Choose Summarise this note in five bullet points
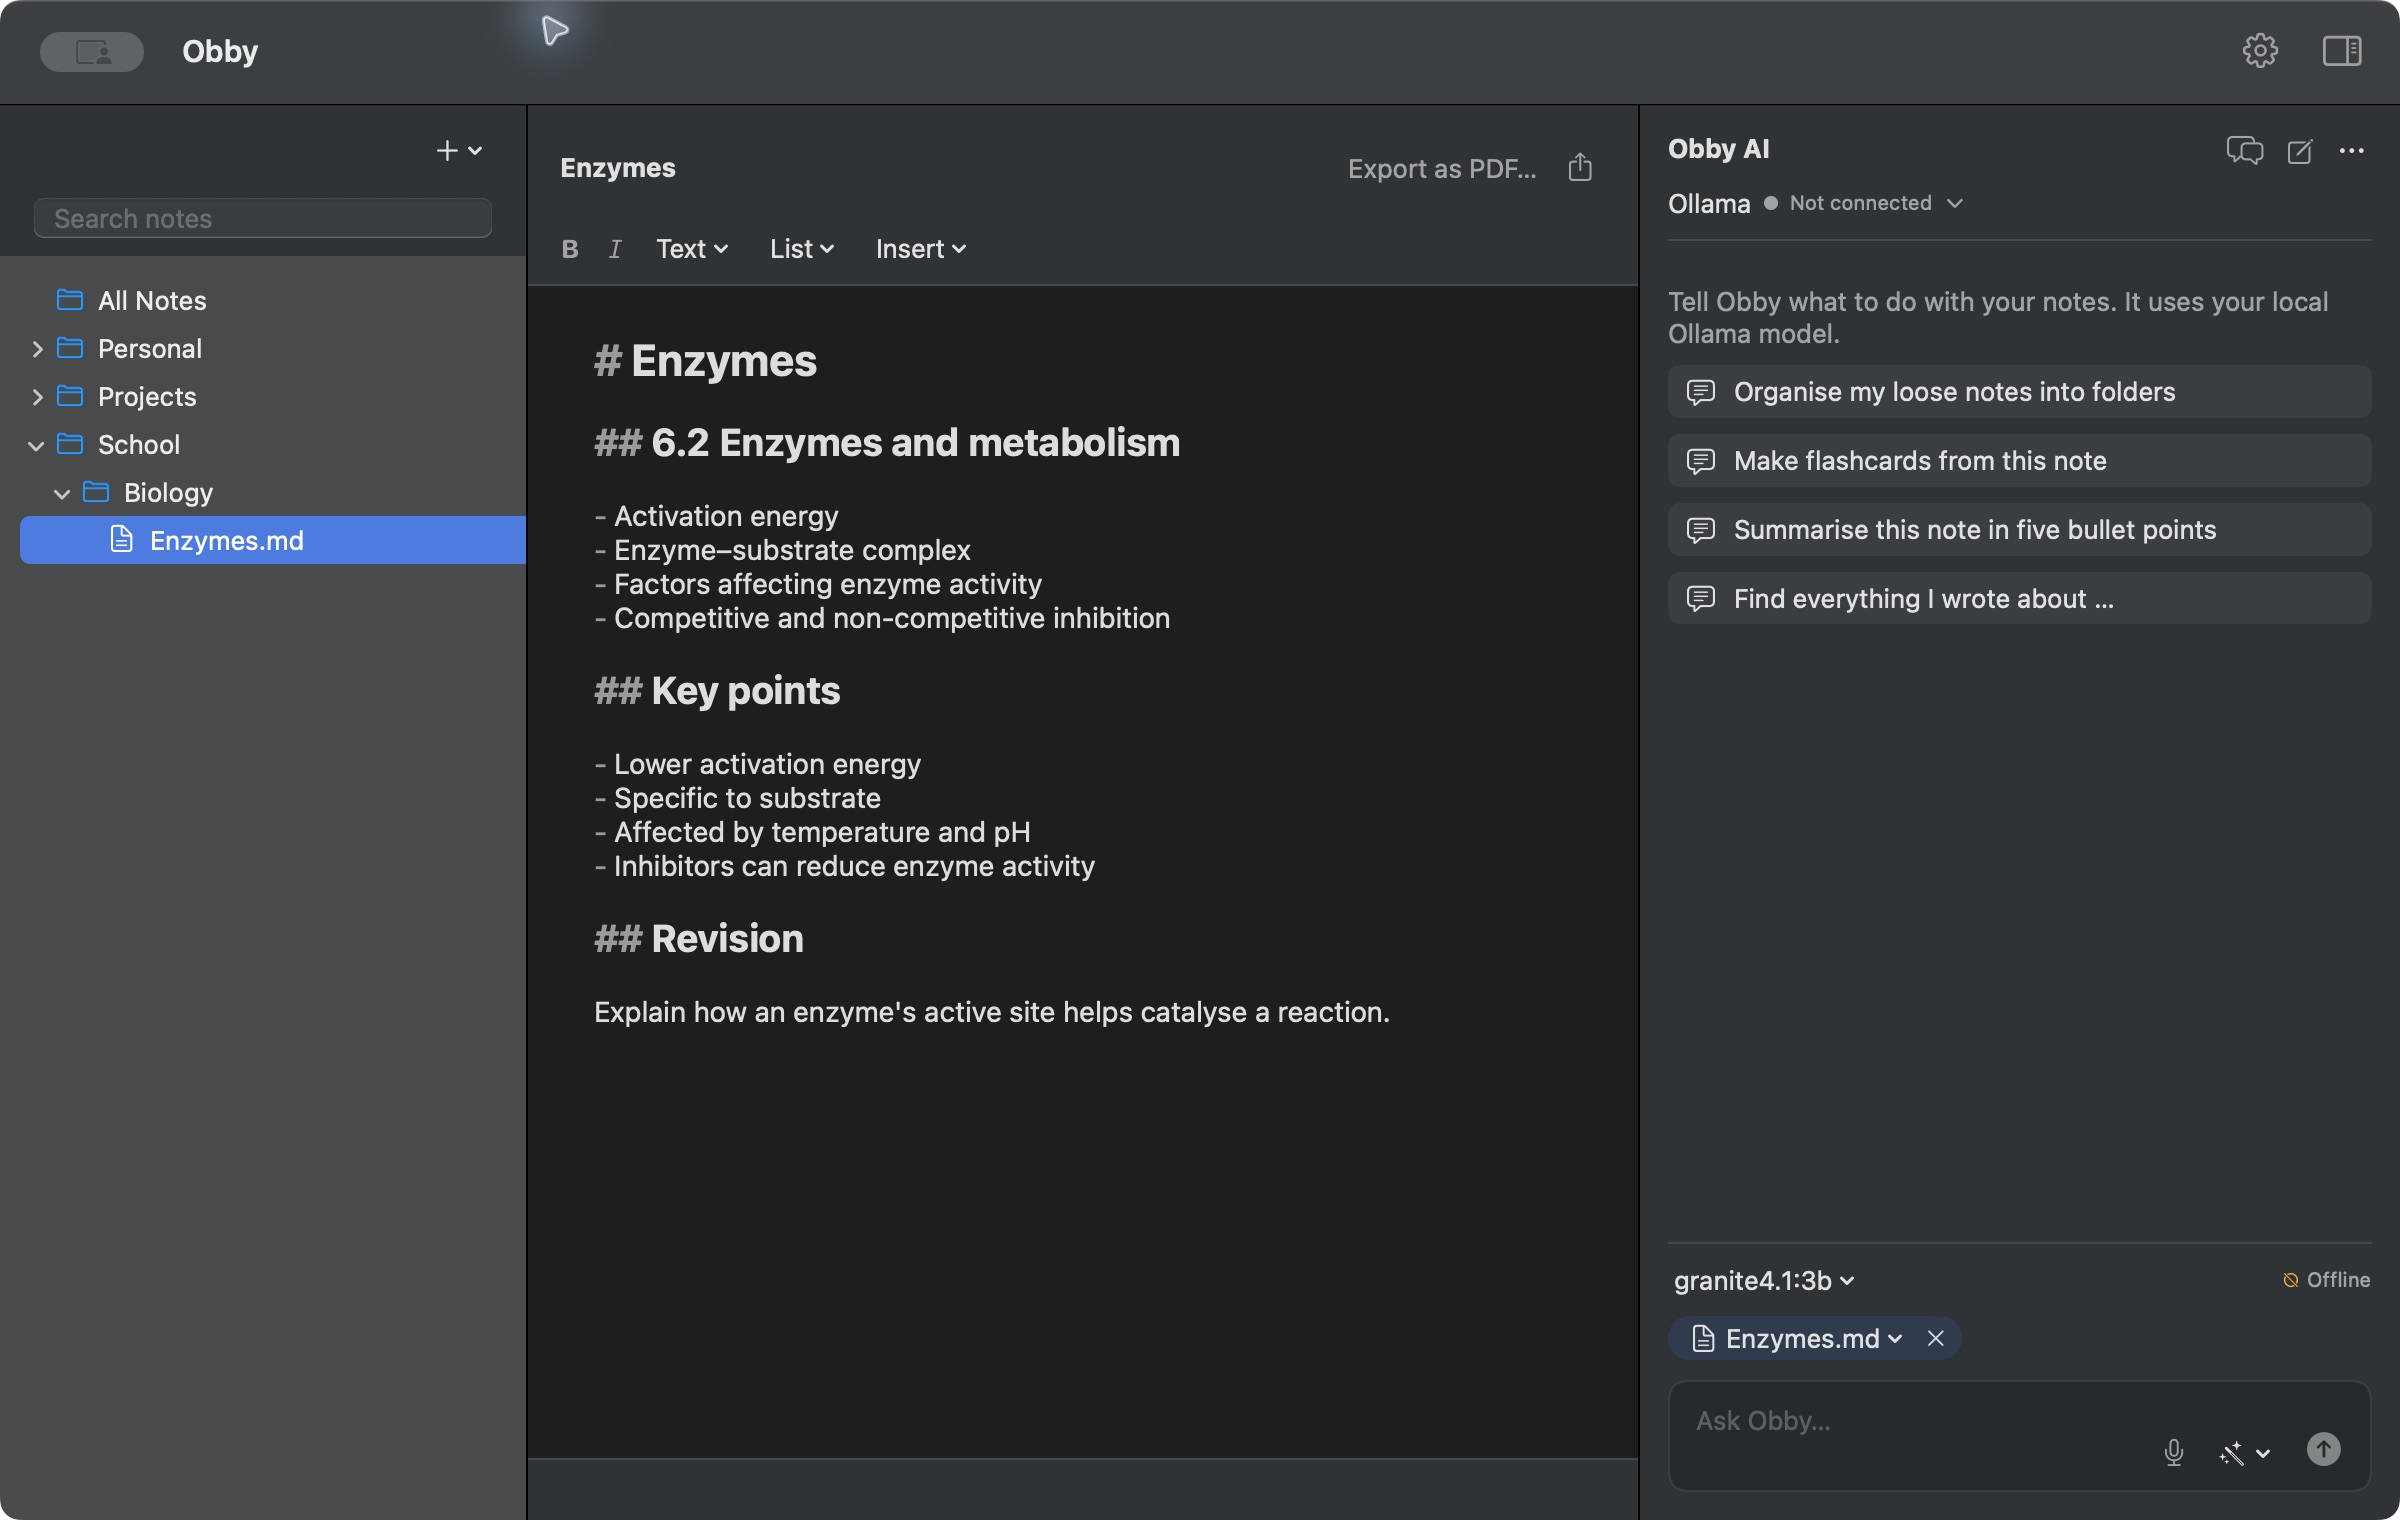2400x1520 pixels. tap(2019, 530)
